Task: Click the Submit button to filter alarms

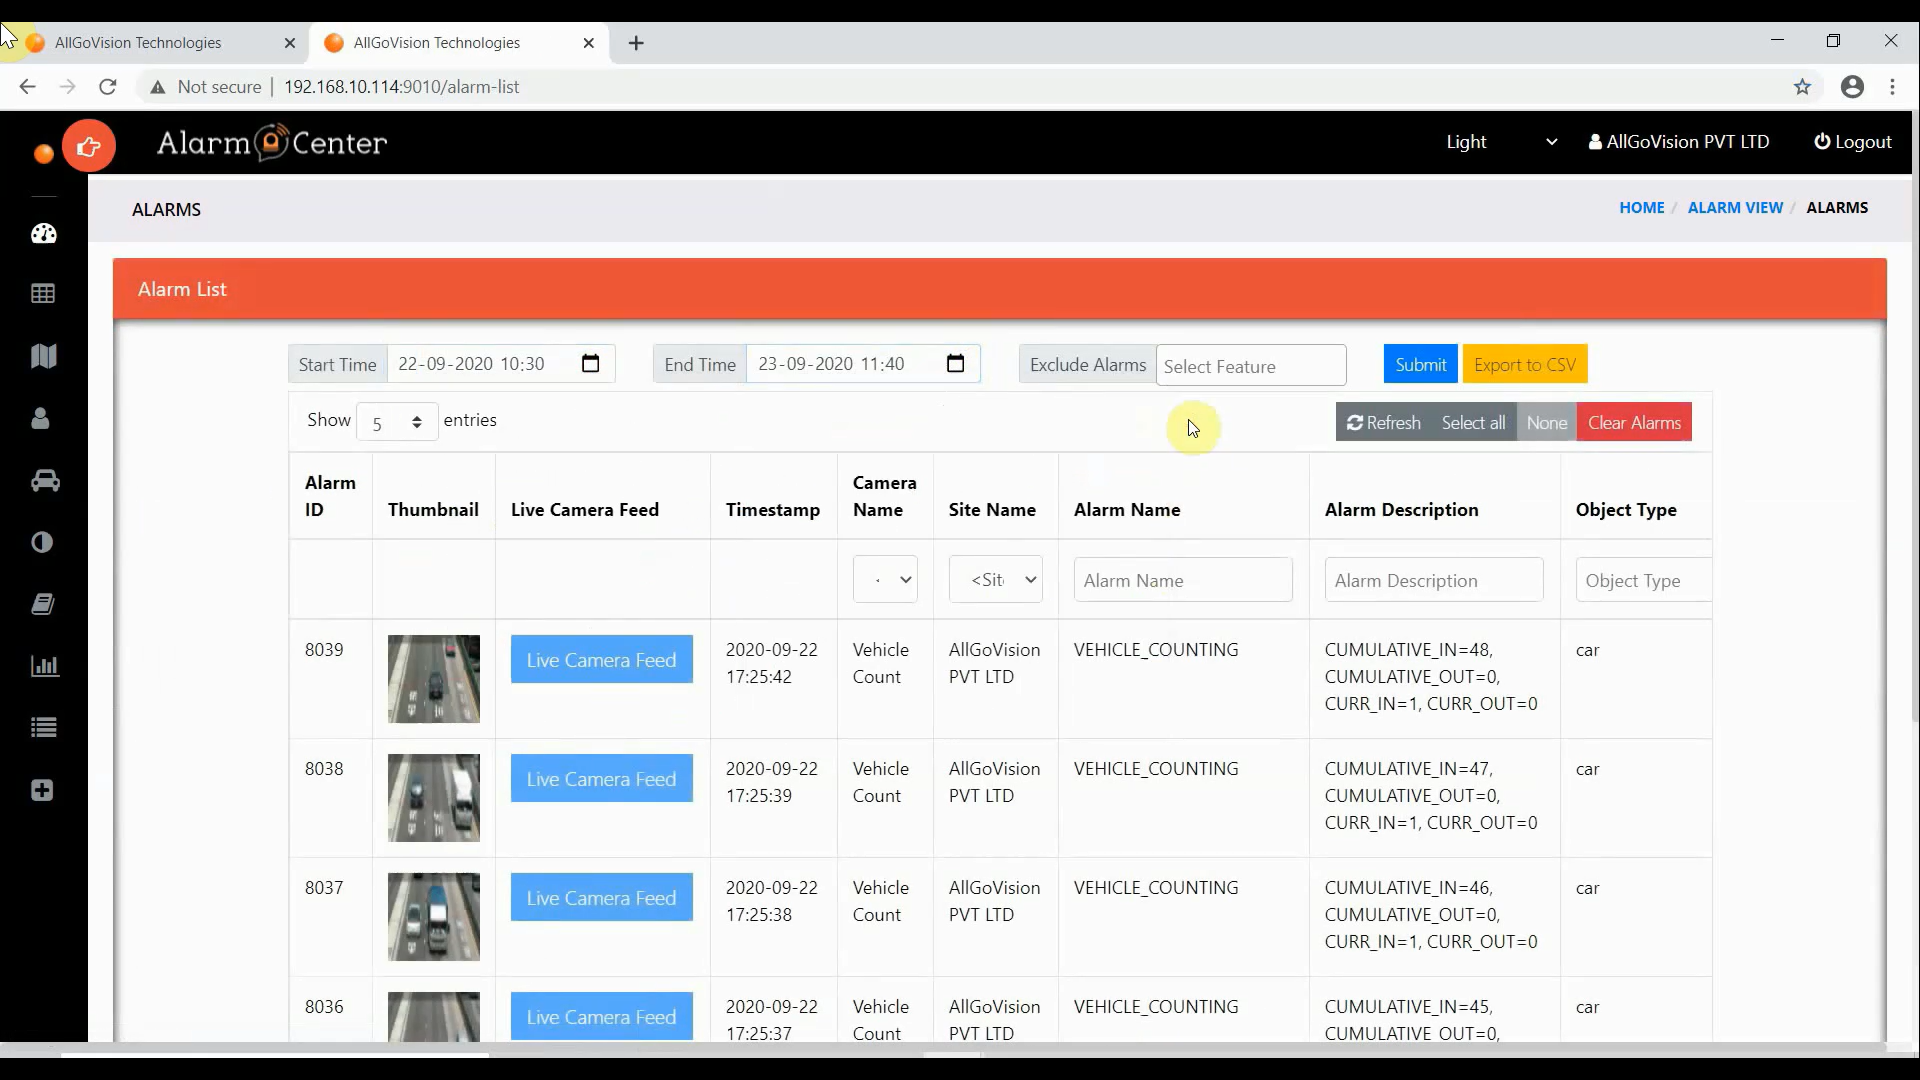Action: point(1420,364)
